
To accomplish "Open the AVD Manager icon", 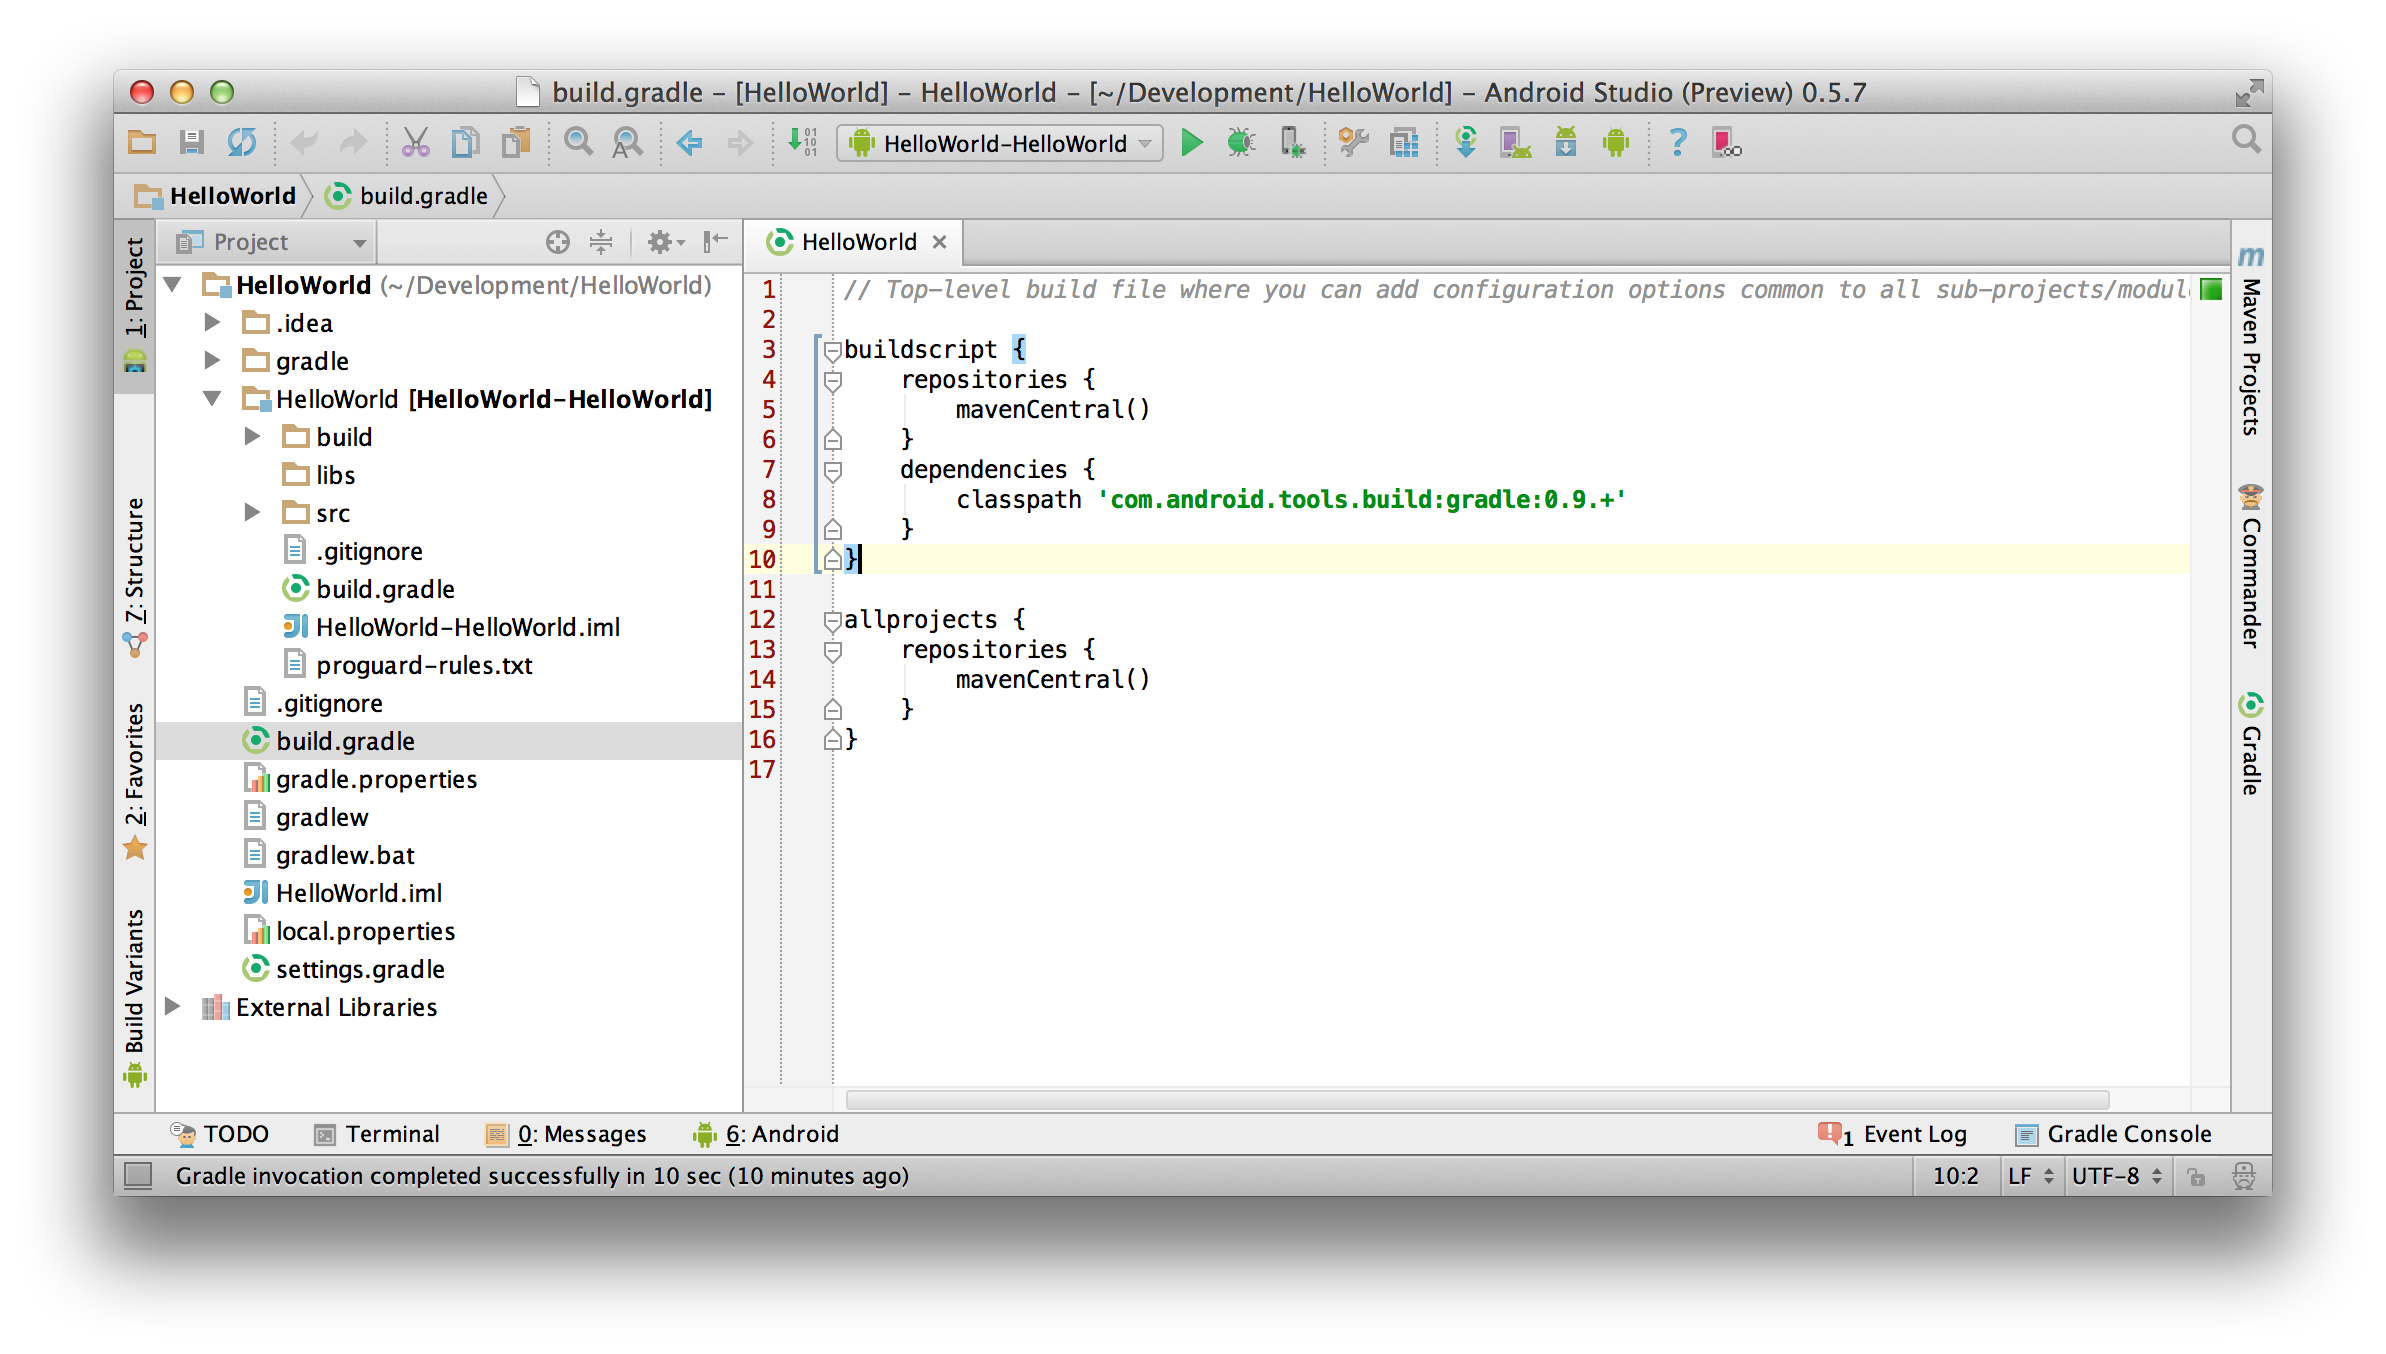I will click(1516, 143).
